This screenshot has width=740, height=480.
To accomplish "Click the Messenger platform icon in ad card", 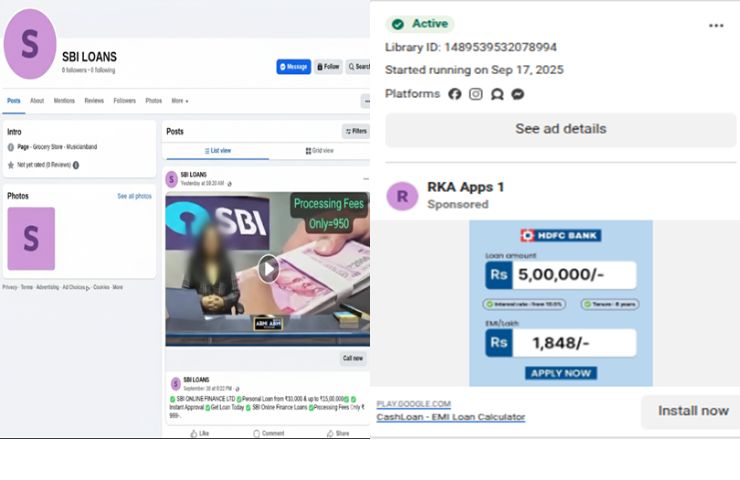I will (518, 94).
